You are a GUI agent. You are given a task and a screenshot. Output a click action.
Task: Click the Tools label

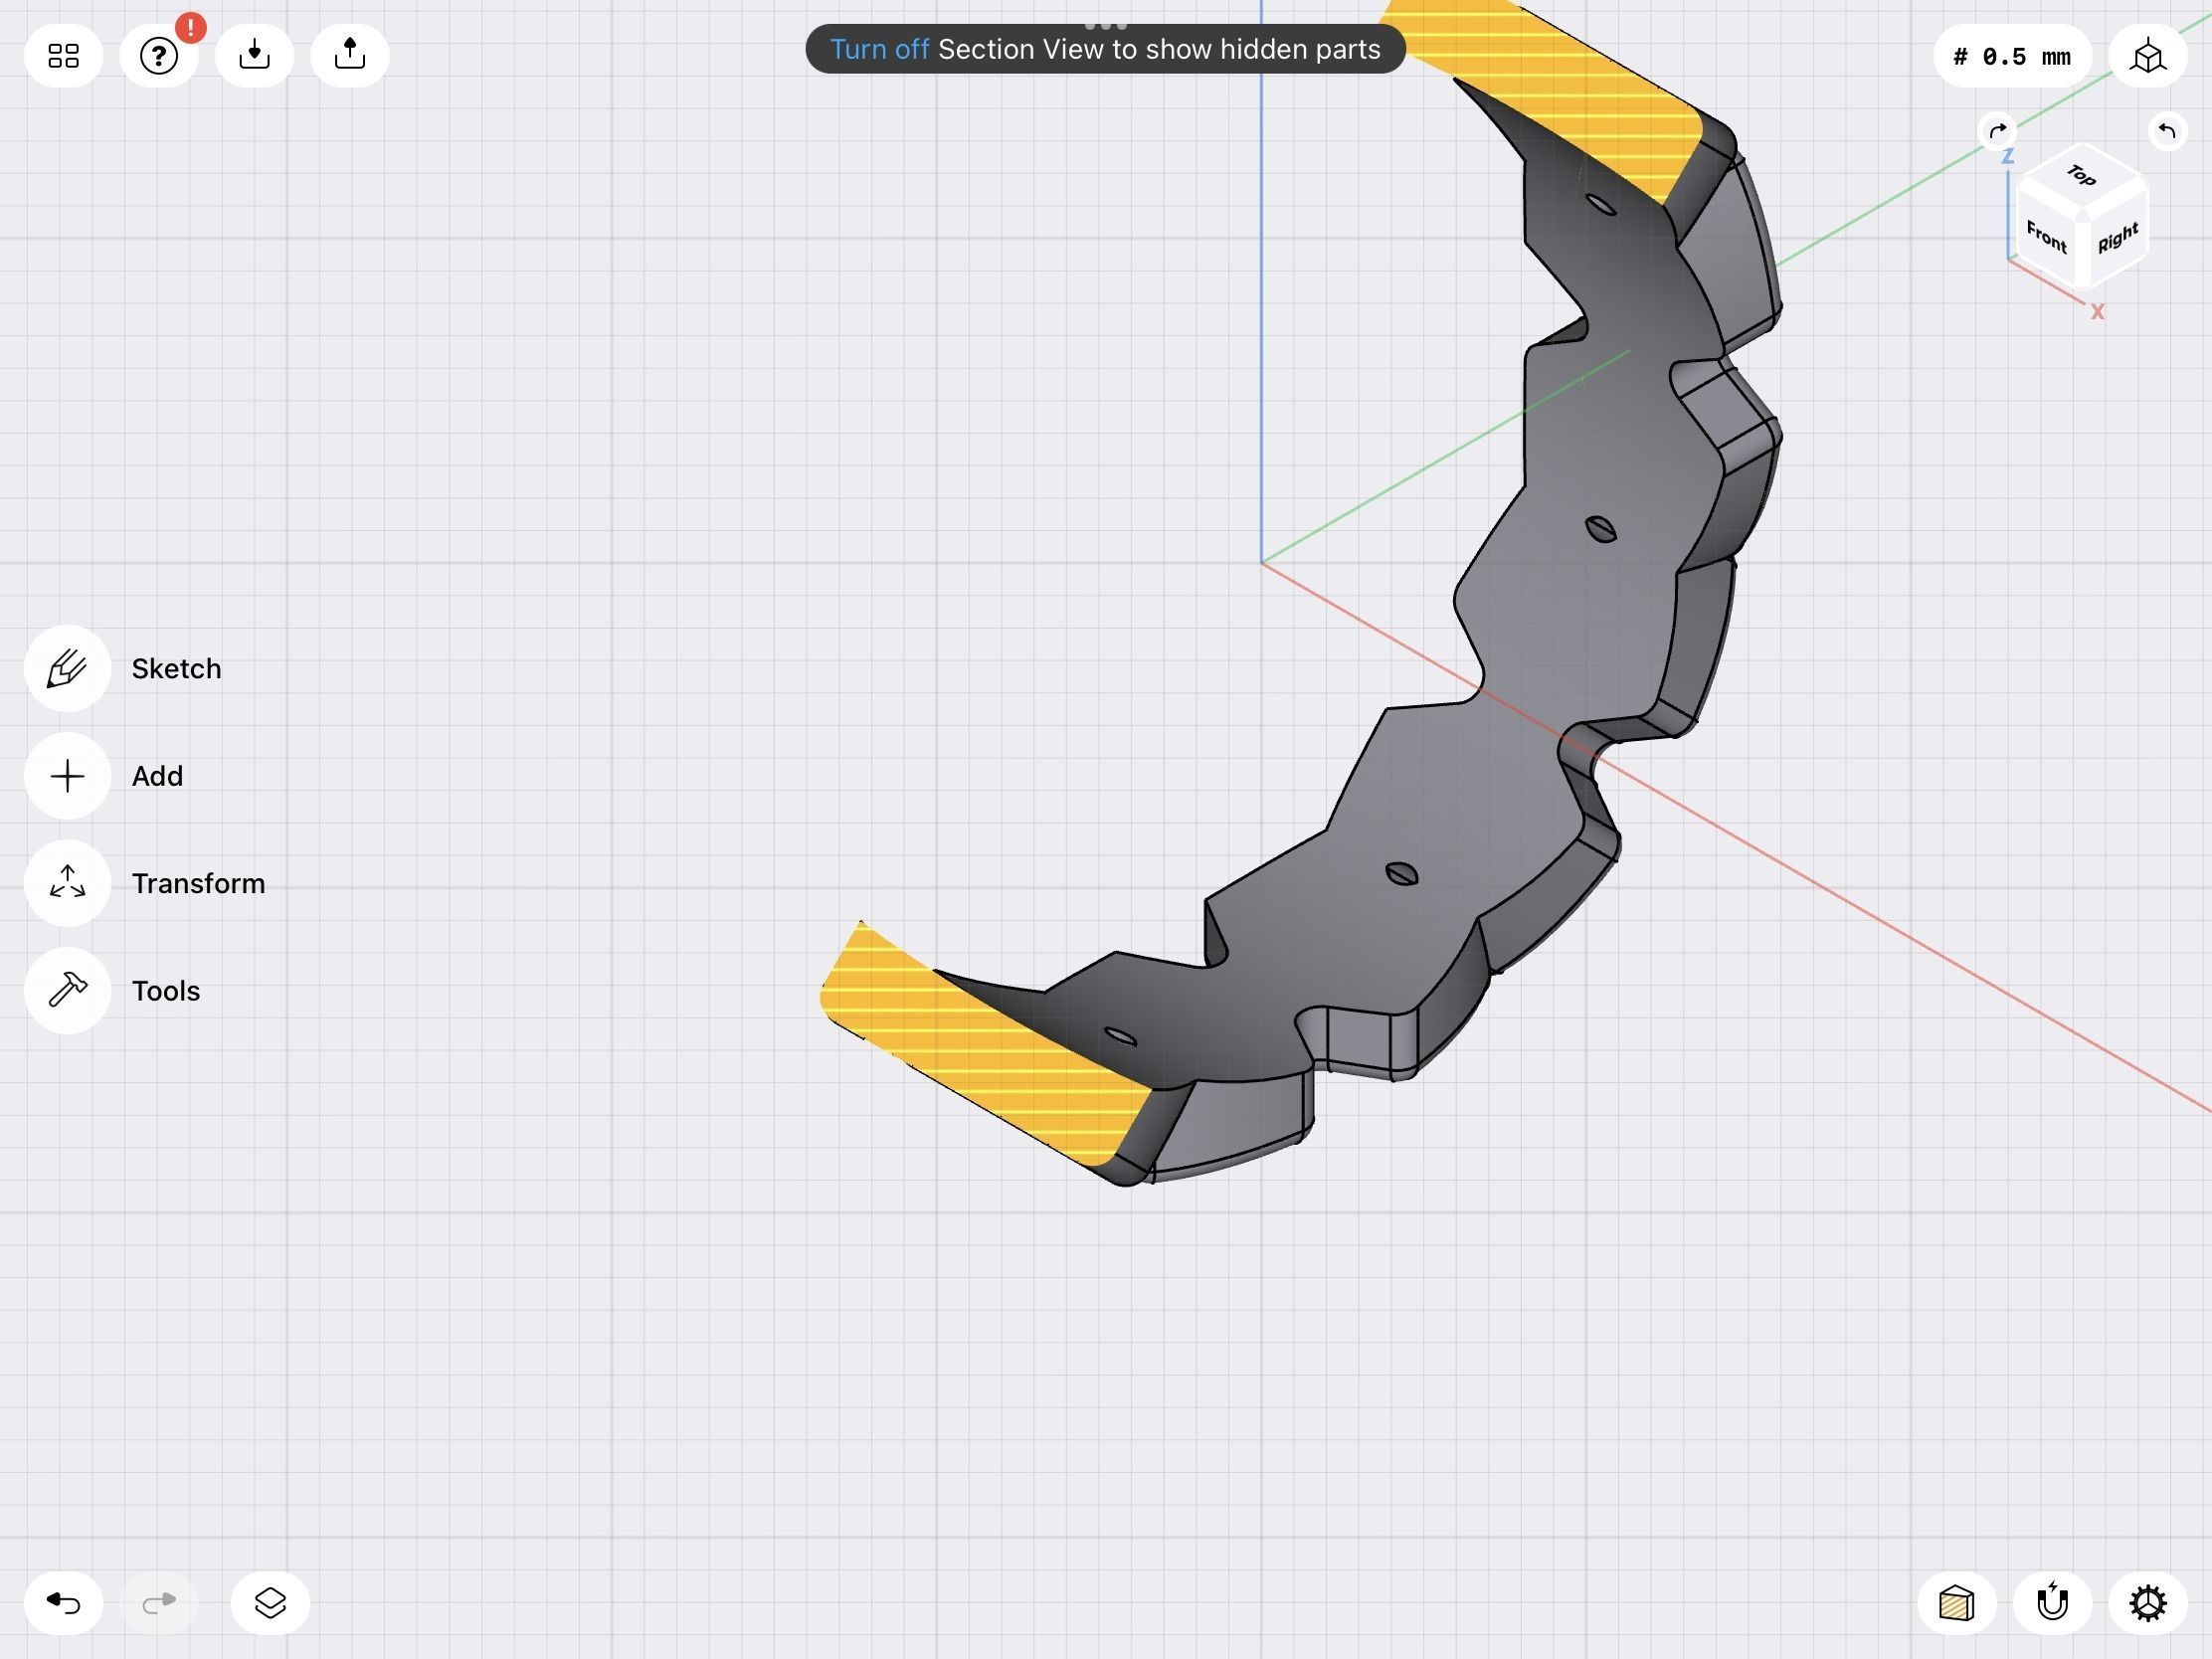pos(165,991)
